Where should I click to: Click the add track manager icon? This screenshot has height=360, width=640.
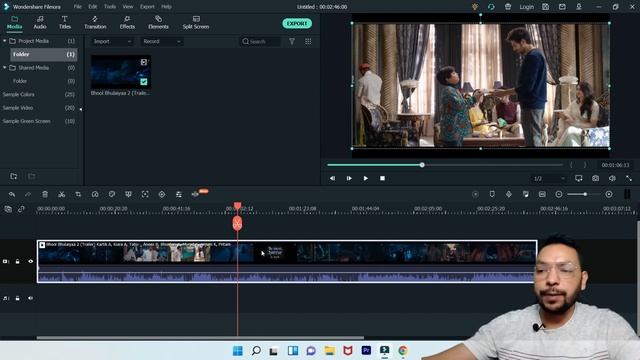(8, 209)
